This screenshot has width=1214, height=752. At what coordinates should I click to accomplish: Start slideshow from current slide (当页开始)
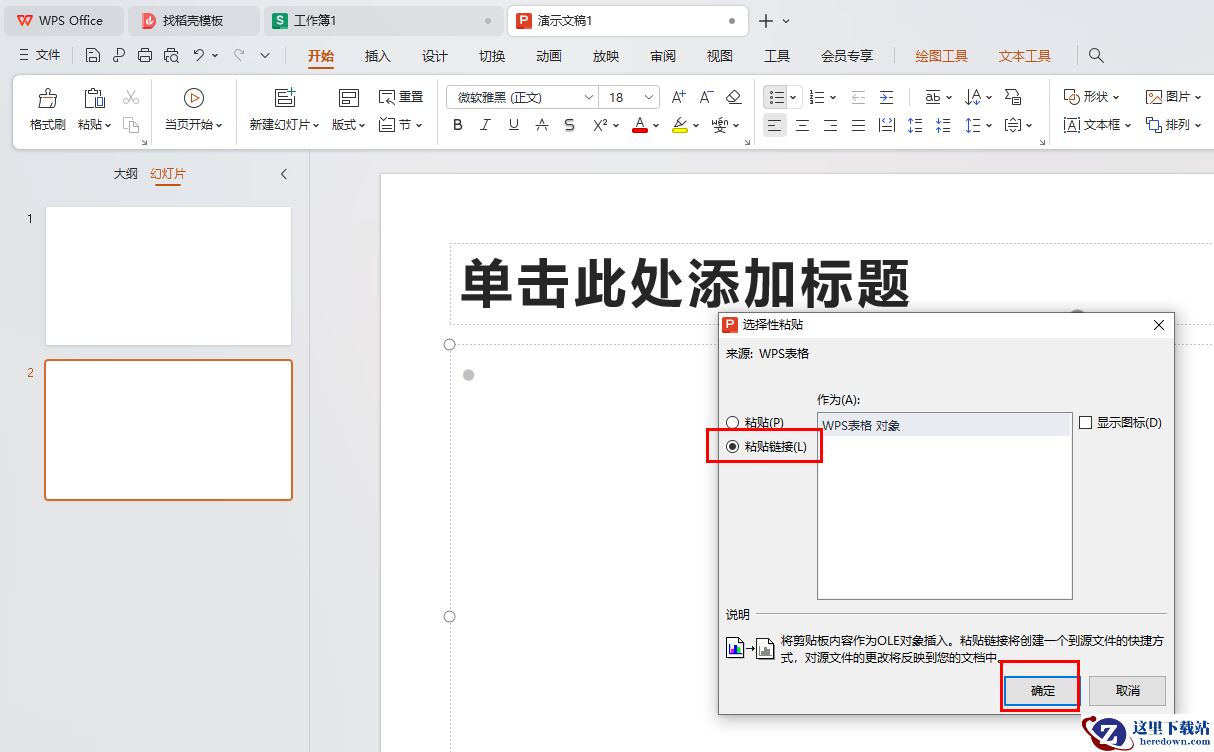point(193,110)
